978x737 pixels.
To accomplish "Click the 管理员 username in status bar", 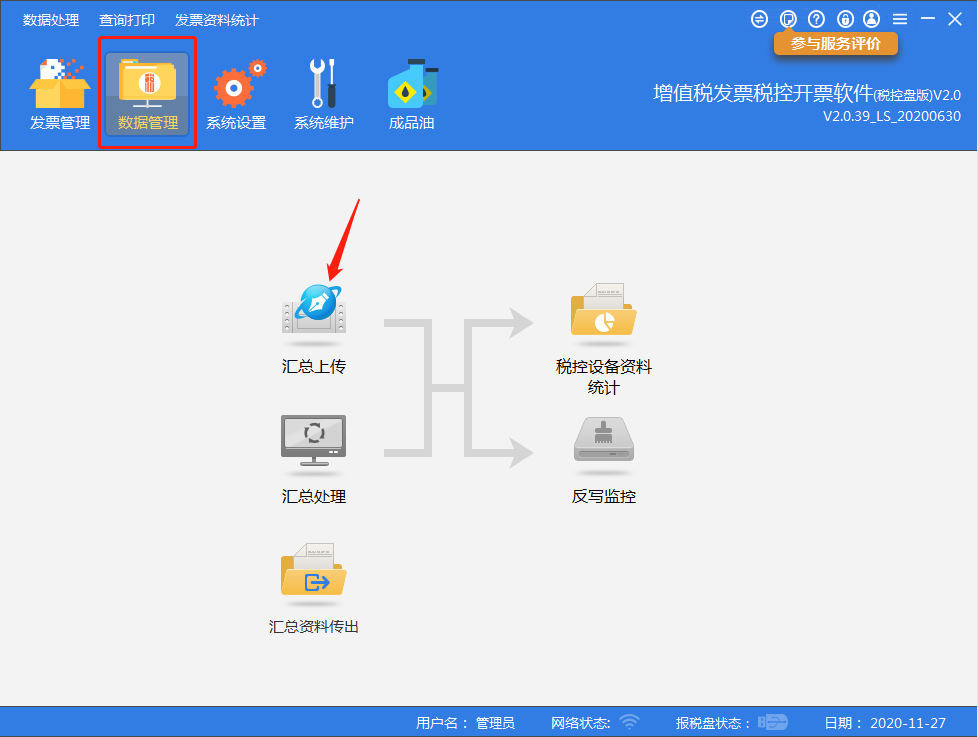I will pos(495,723).
